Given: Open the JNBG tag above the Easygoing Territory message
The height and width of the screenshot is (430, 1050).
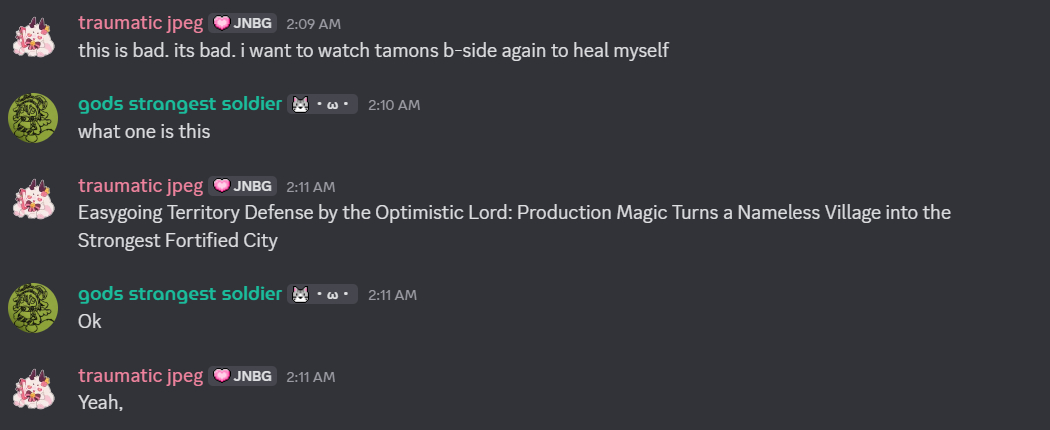Looking at the screenshot, I should [x=242, y=186].
